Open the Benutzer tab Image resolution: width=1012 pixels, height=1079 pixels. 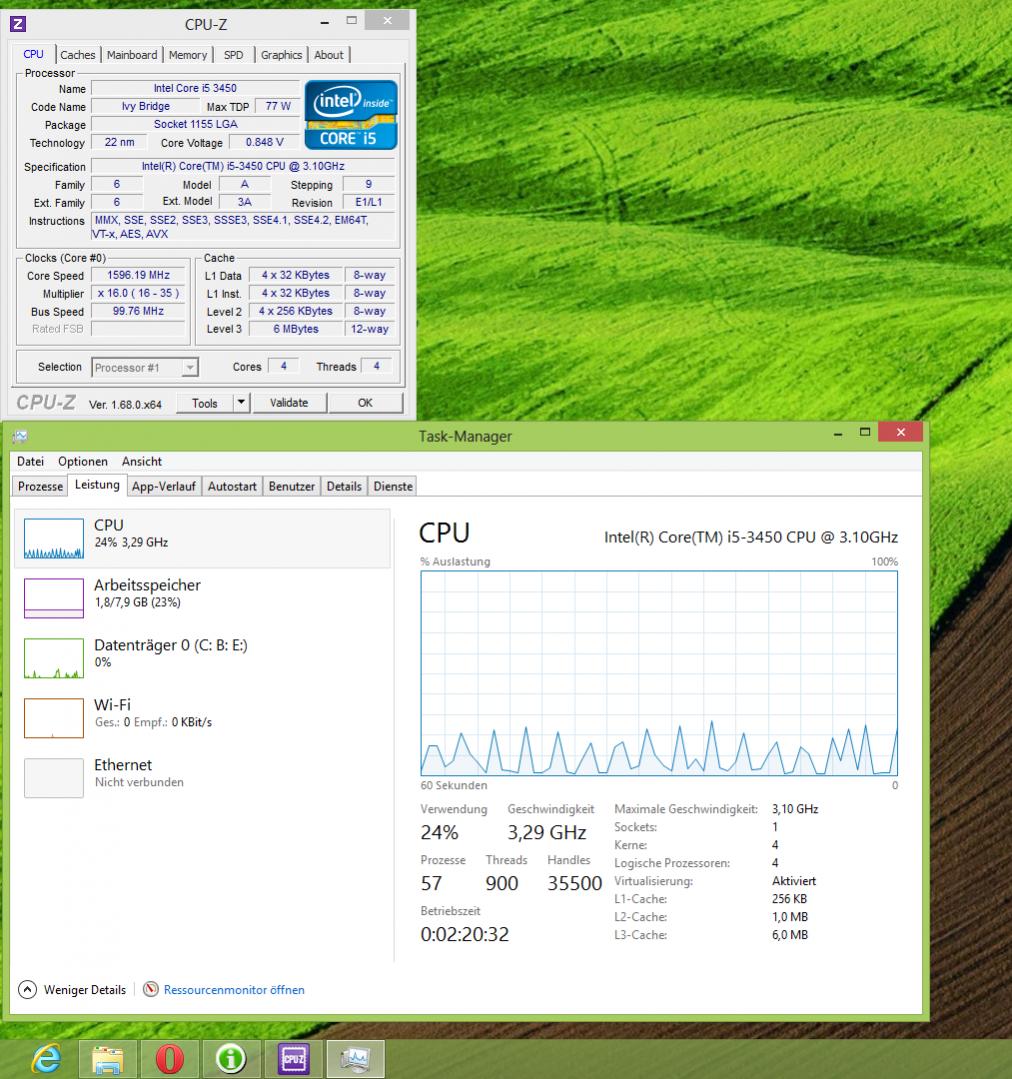[292, 486]
